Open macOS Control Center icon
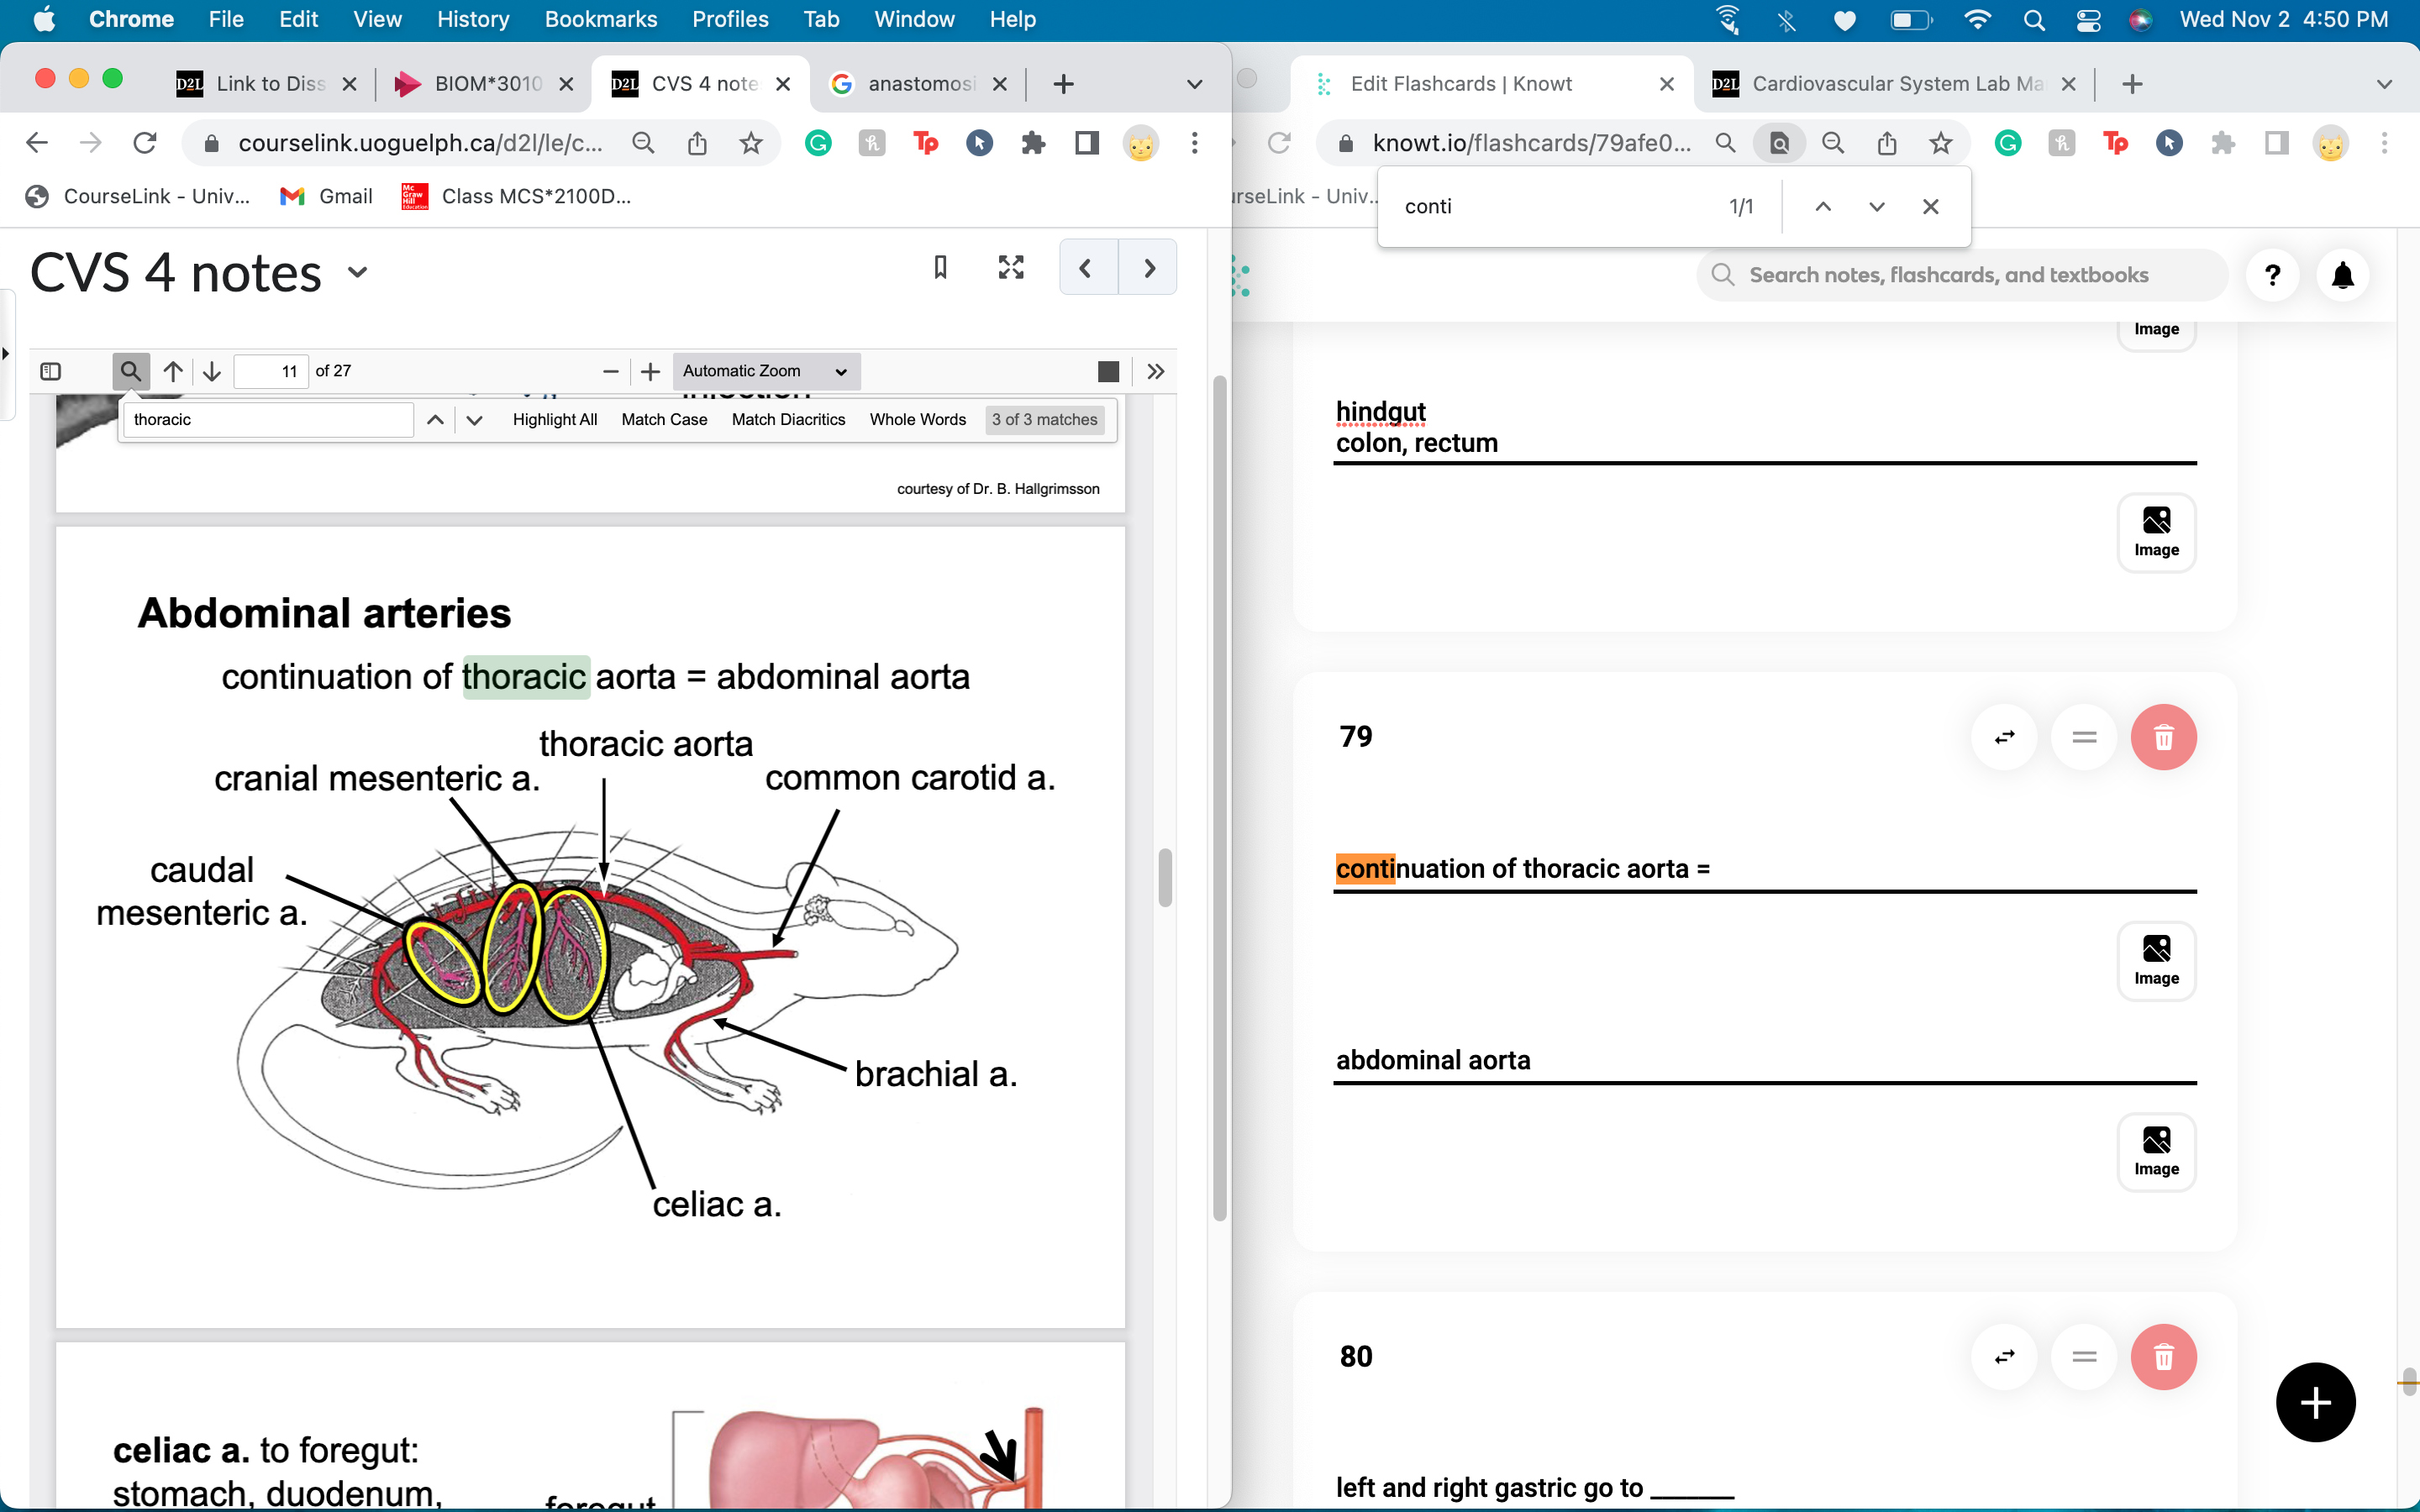Viewport: 2420px width, 1512px height. [x=2088, y=19]
